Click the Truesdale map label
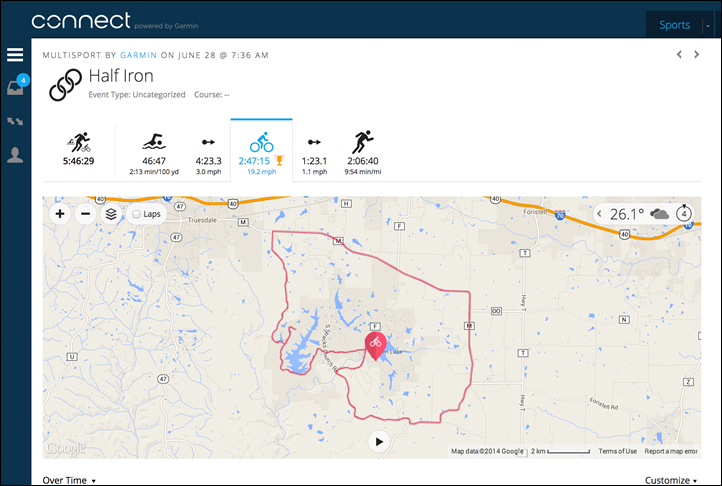The width and height of the screenshot is (722, 486). 202,220
